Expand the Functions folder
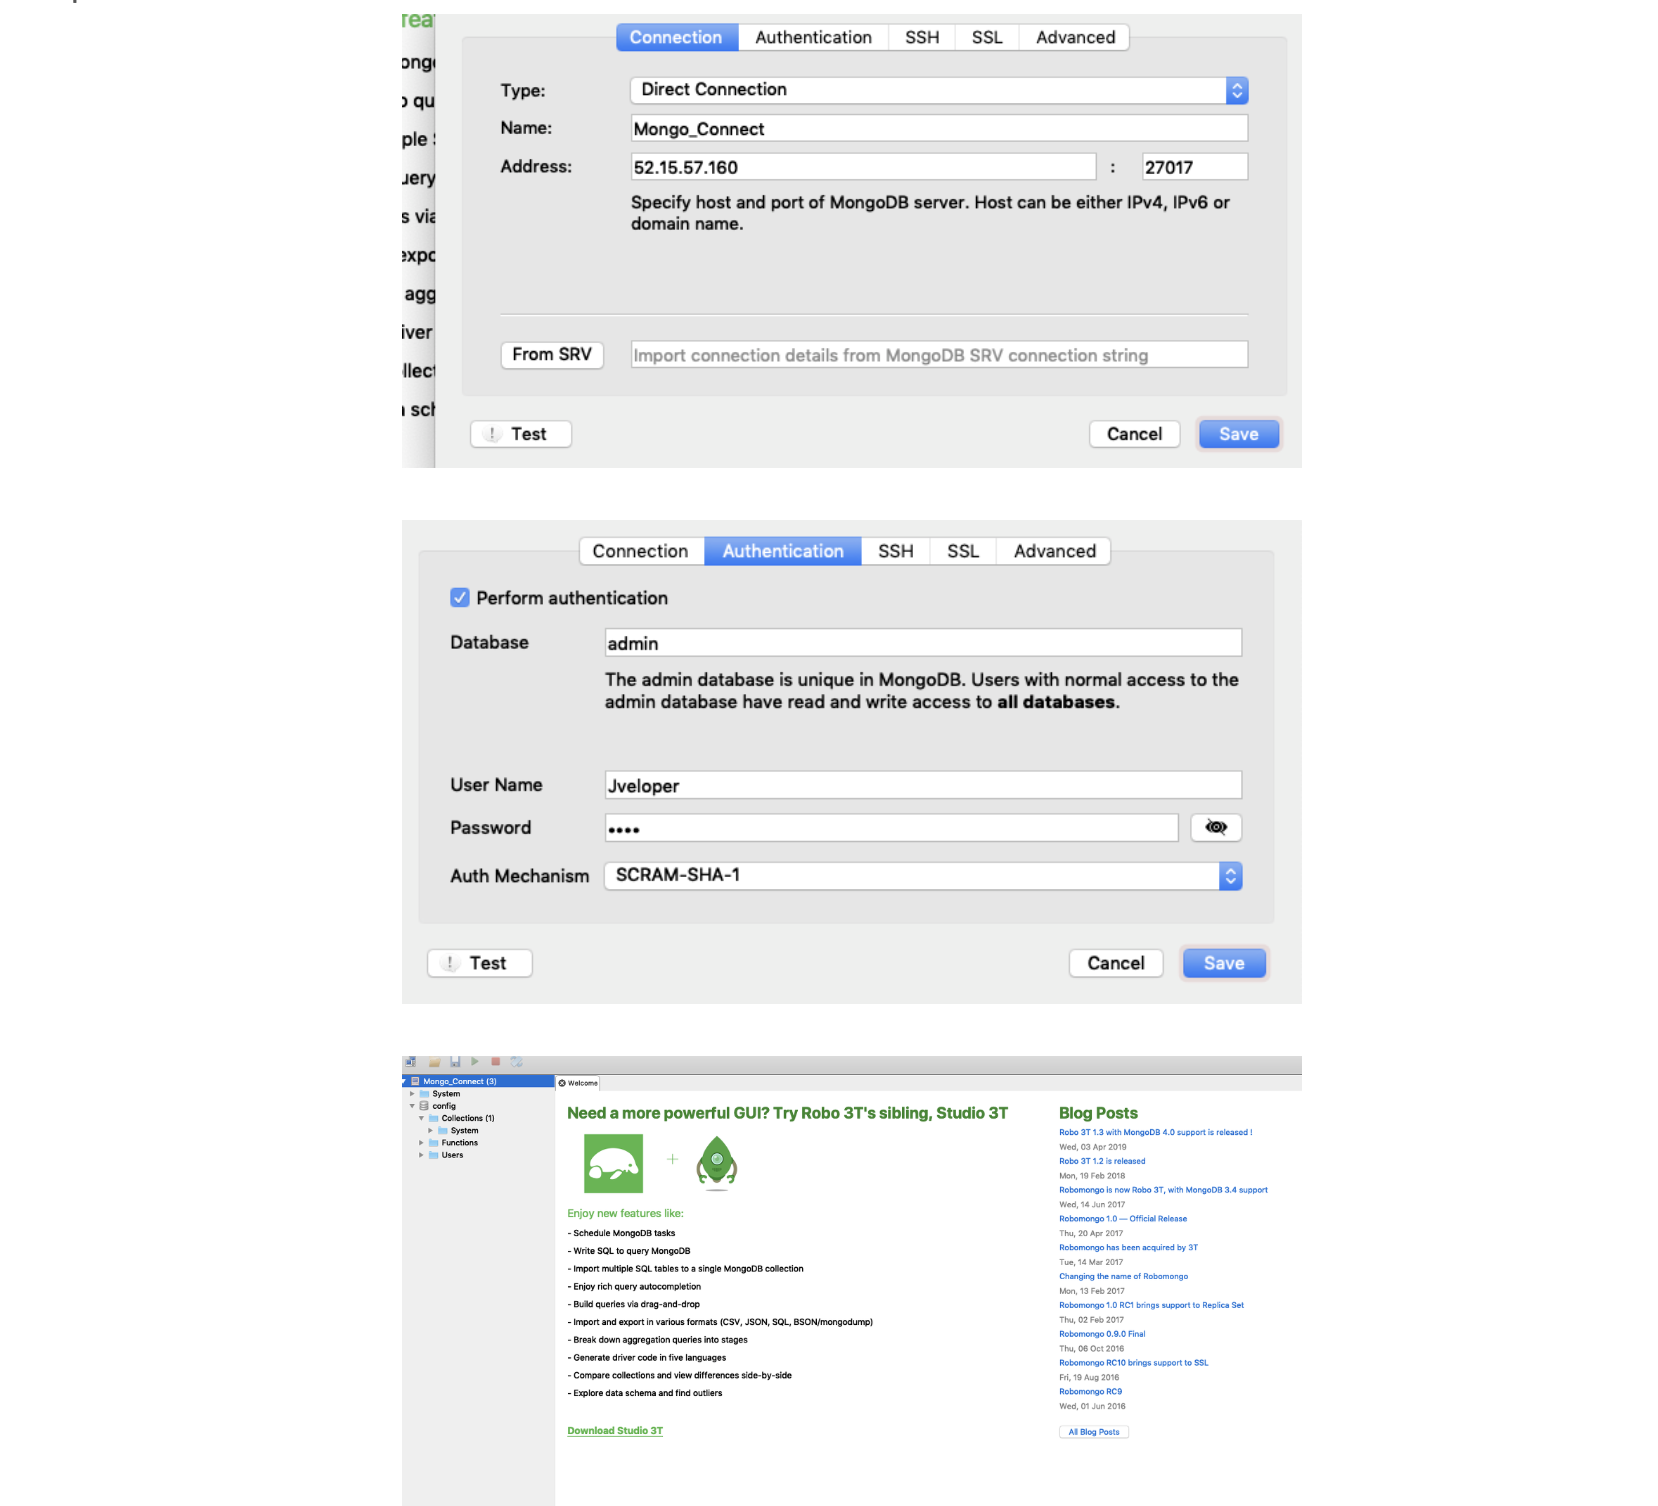 pos(421,1143)
